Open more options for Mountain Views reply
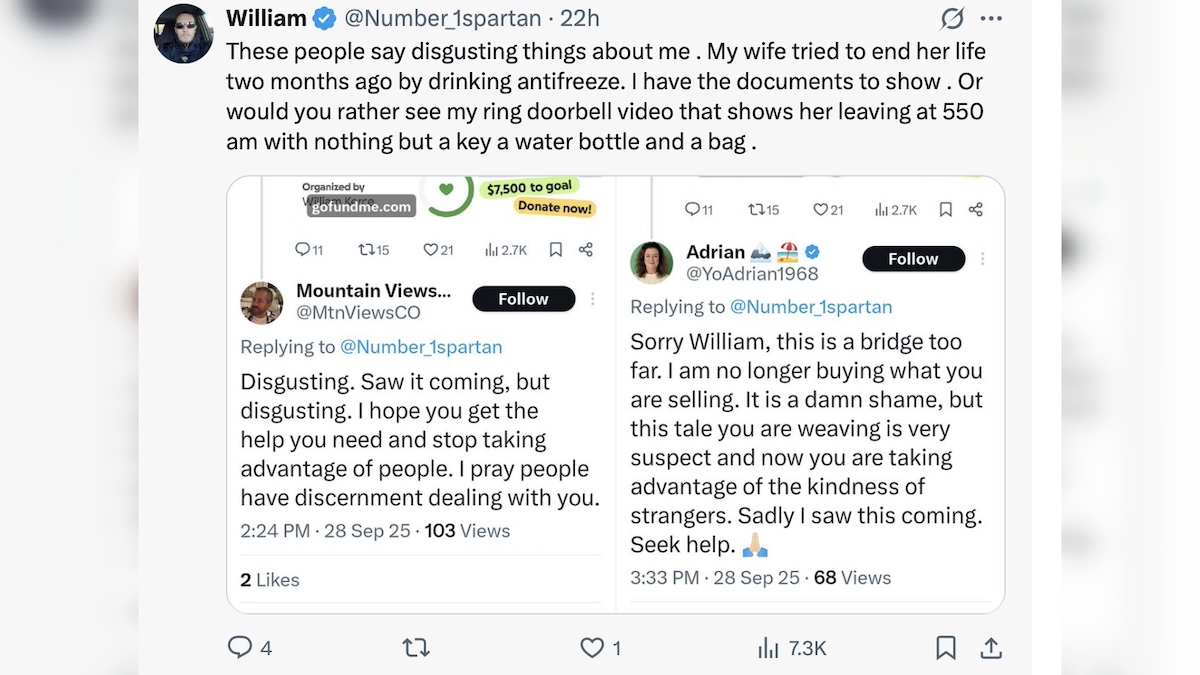The width and height of the screenshot is (1200, 675). pyautogui.click(x=593, y=299)
